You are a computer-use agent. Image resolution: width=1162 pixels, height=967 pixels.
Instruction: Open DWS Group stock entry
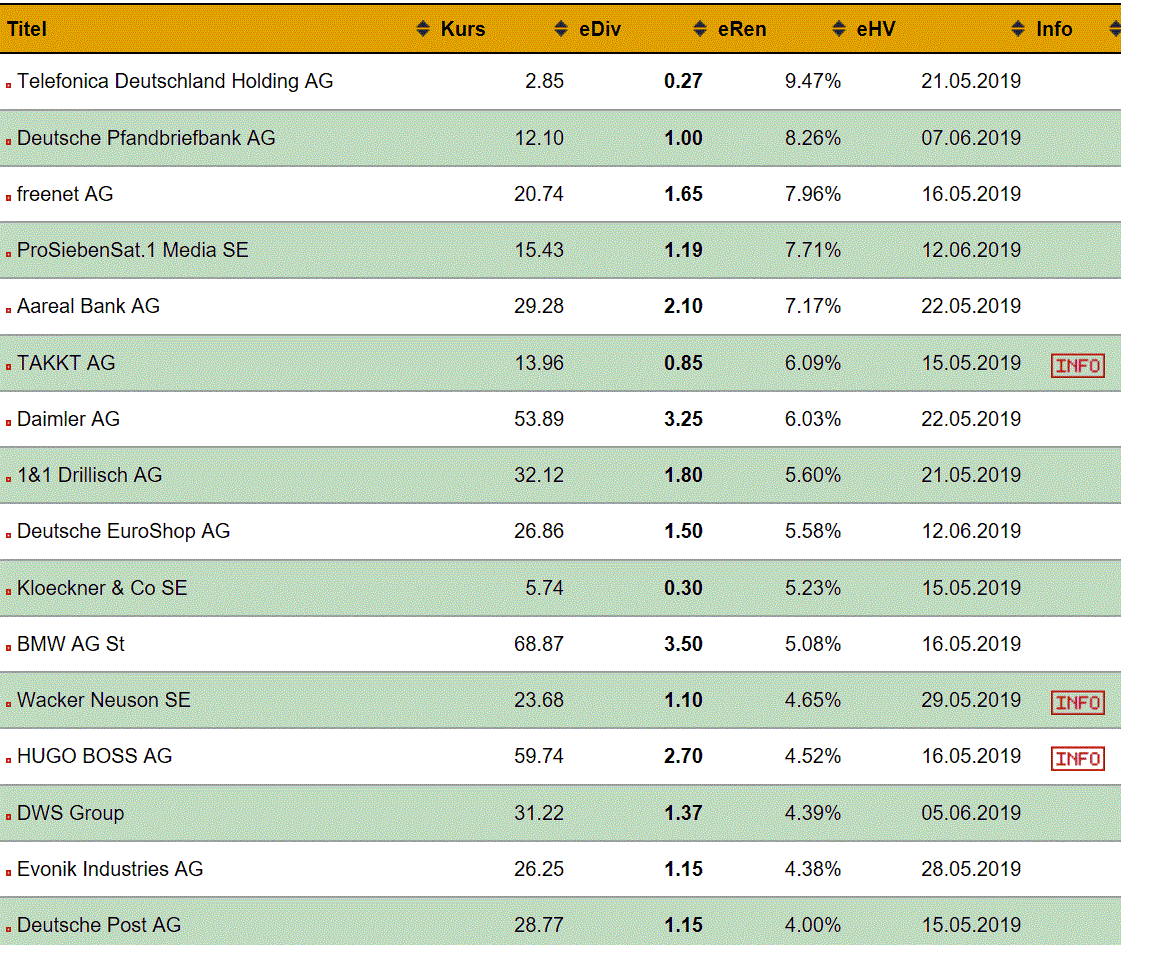click(70, 813)
